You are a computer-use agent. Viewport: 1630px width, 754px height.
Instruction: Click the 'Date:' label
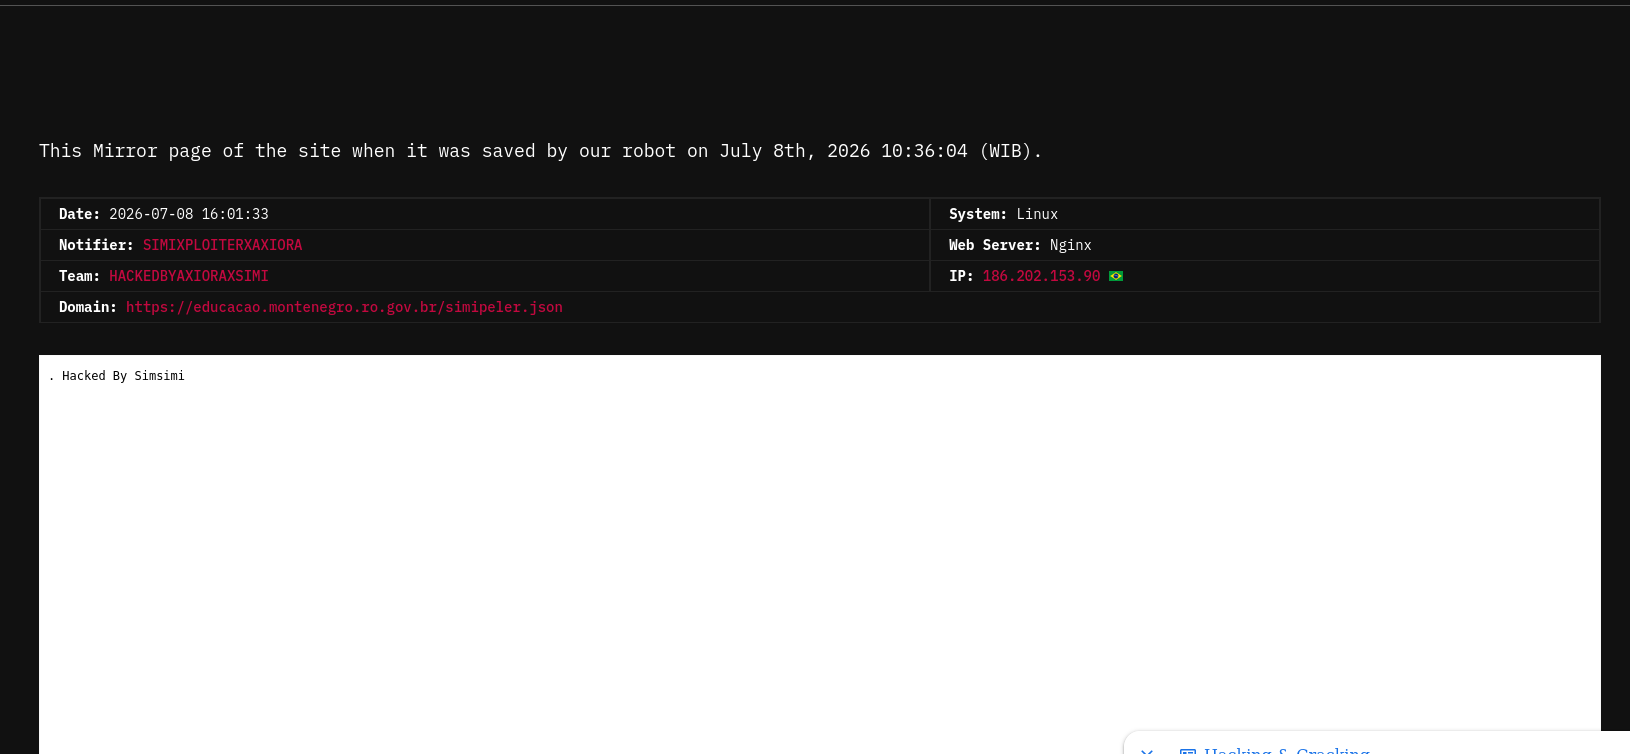79,214
